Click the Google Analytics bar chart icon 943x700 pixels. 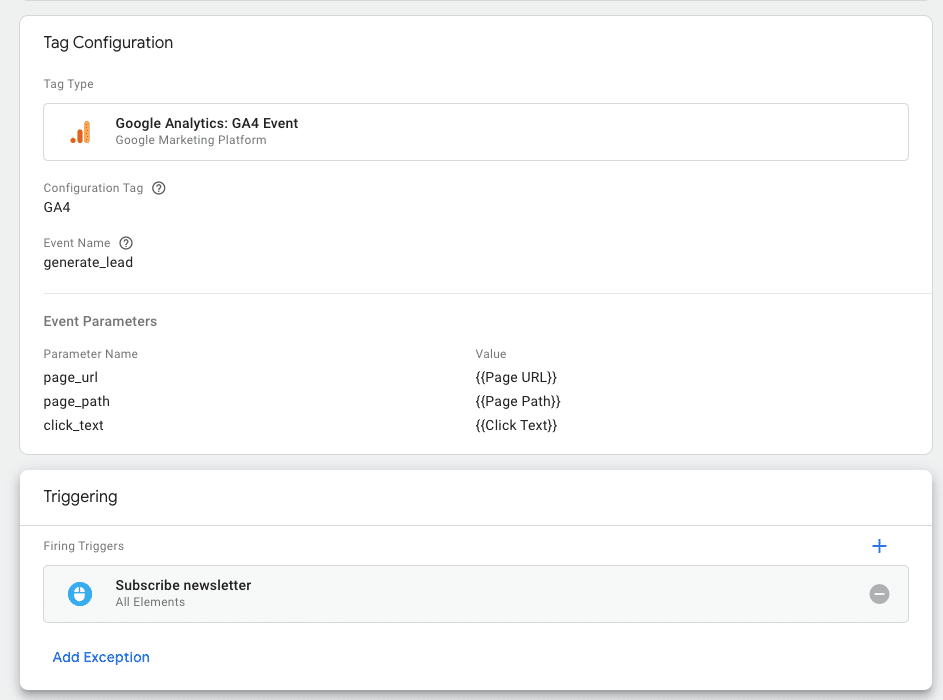tap(80, 132)
